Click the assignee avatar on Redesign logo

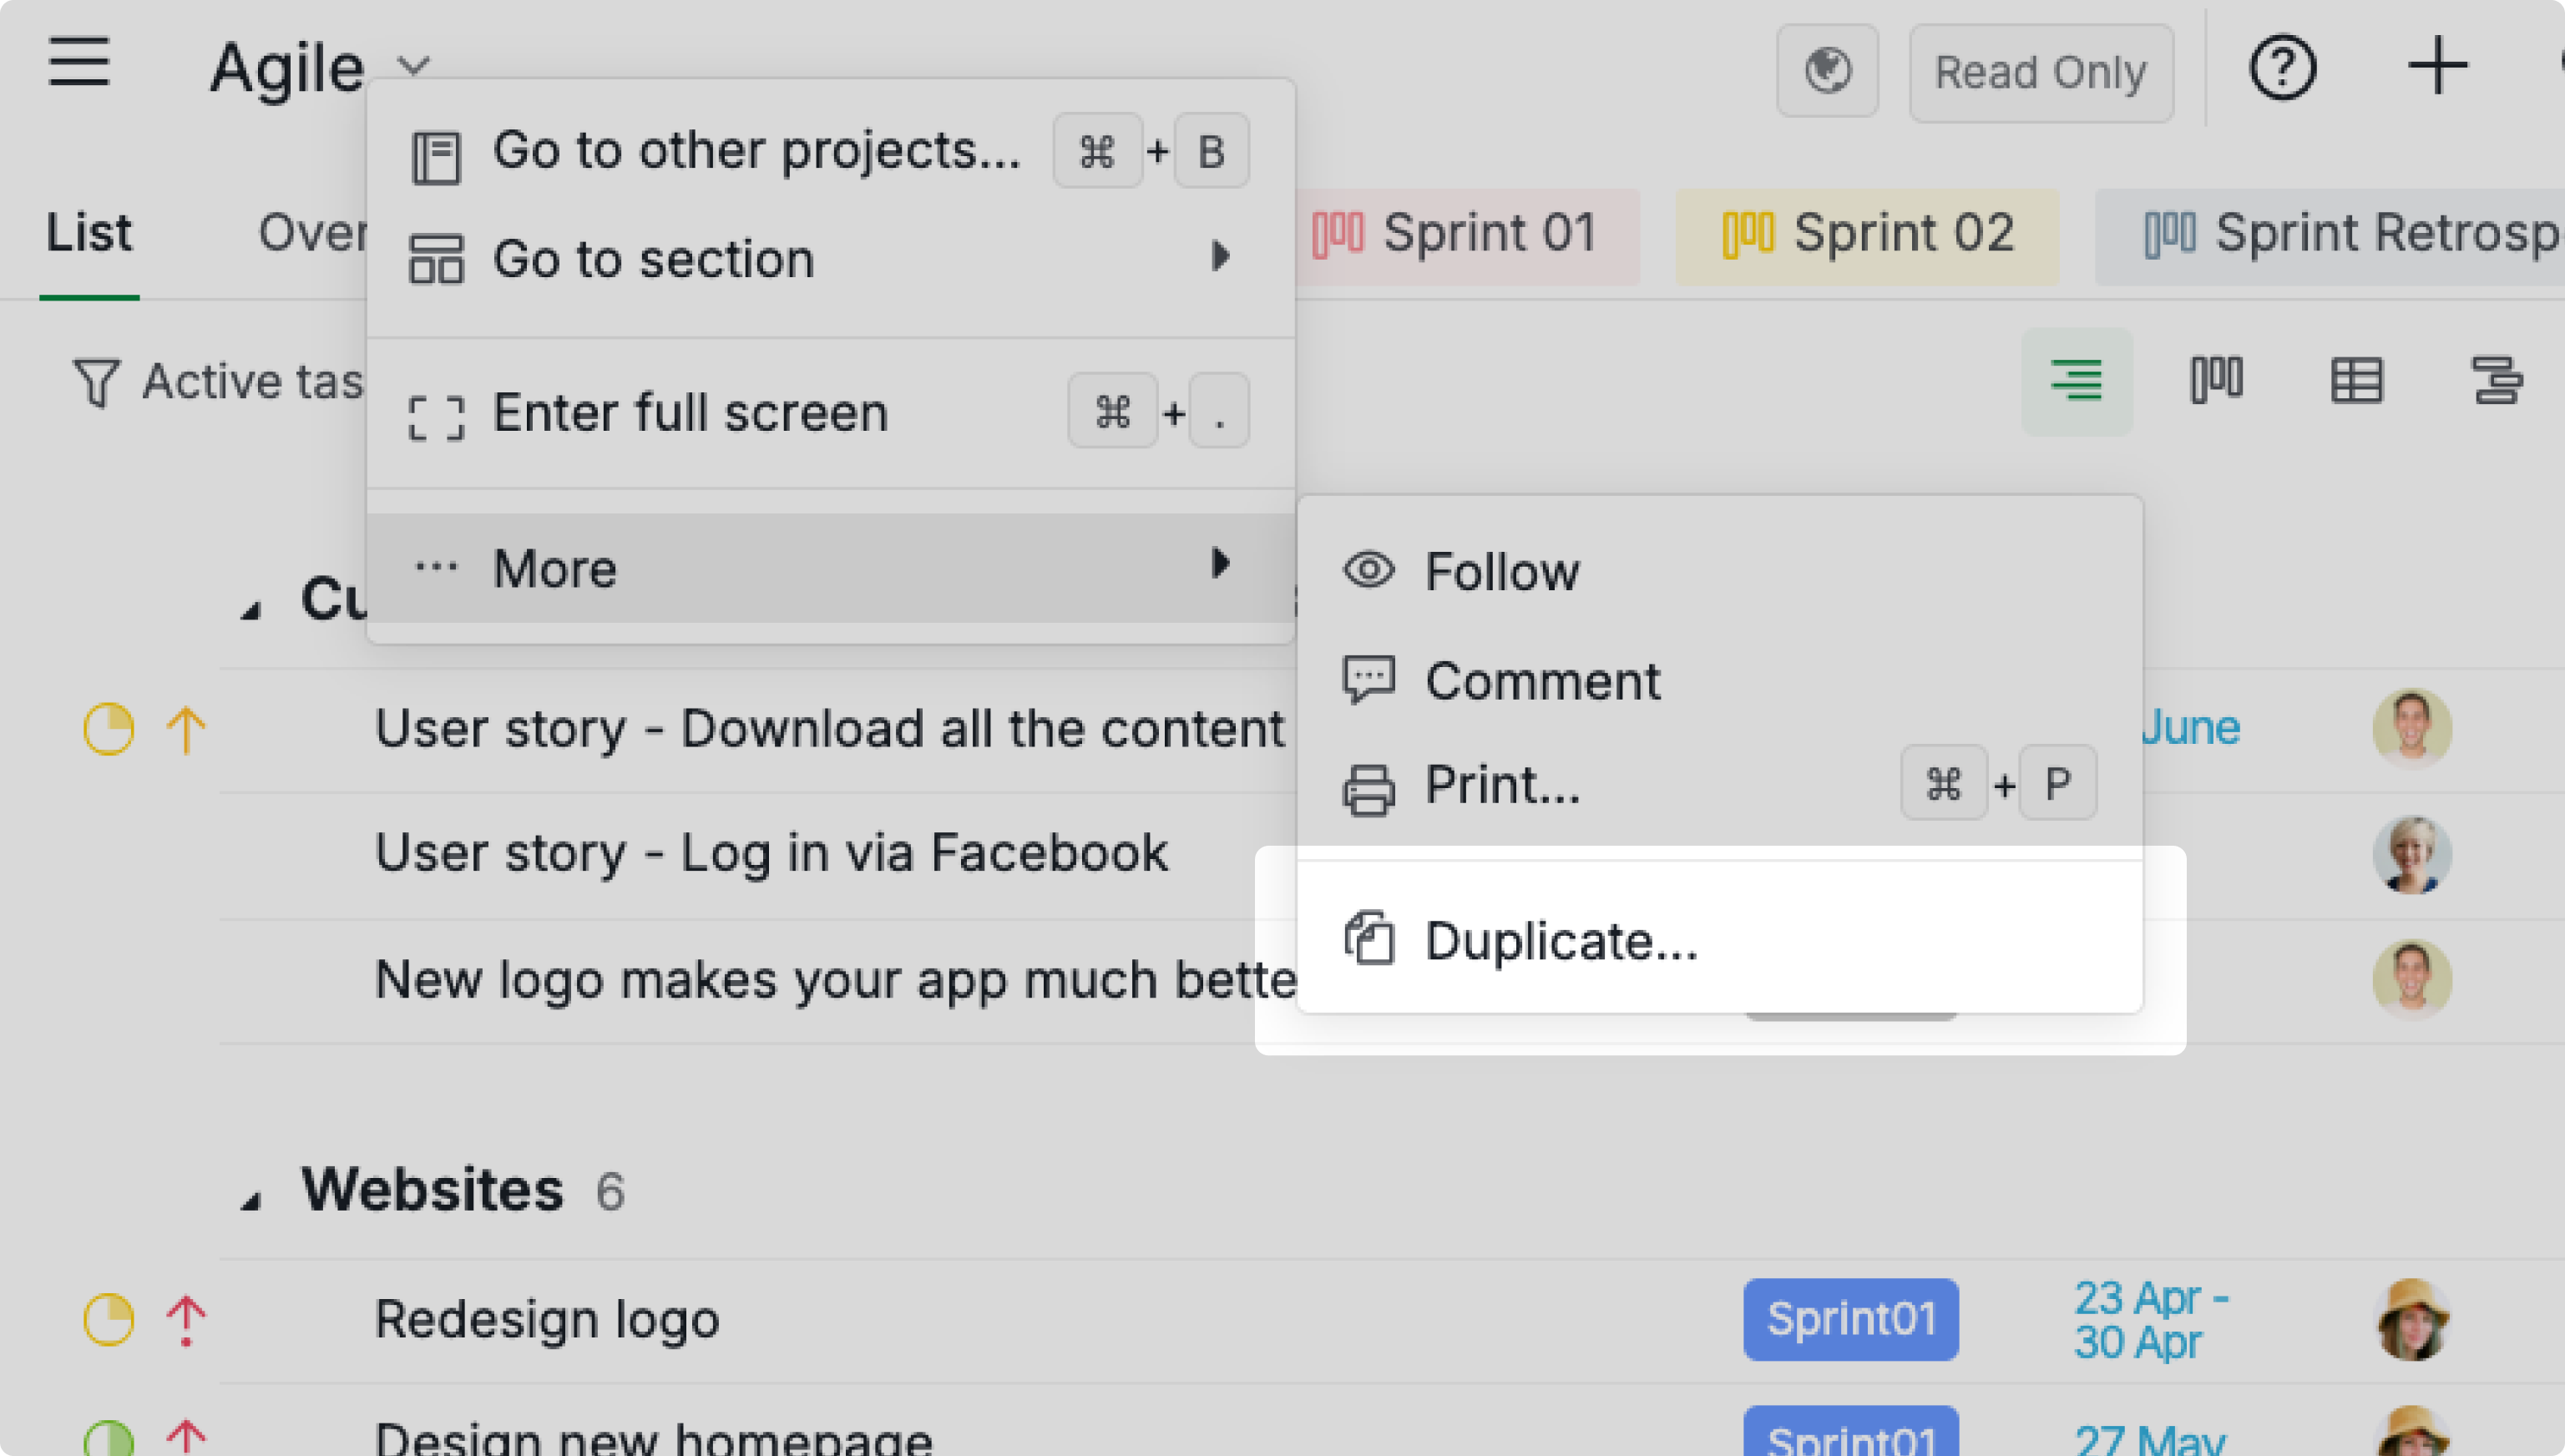2413,1318
